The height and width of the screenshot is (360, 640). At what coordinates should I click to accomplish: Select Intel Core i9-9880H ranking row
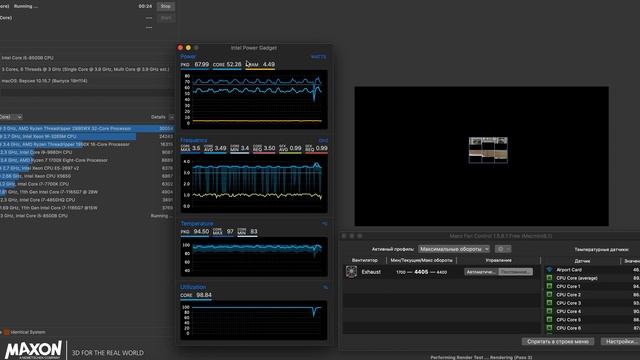pyautogui.click(x=87, y=152)
